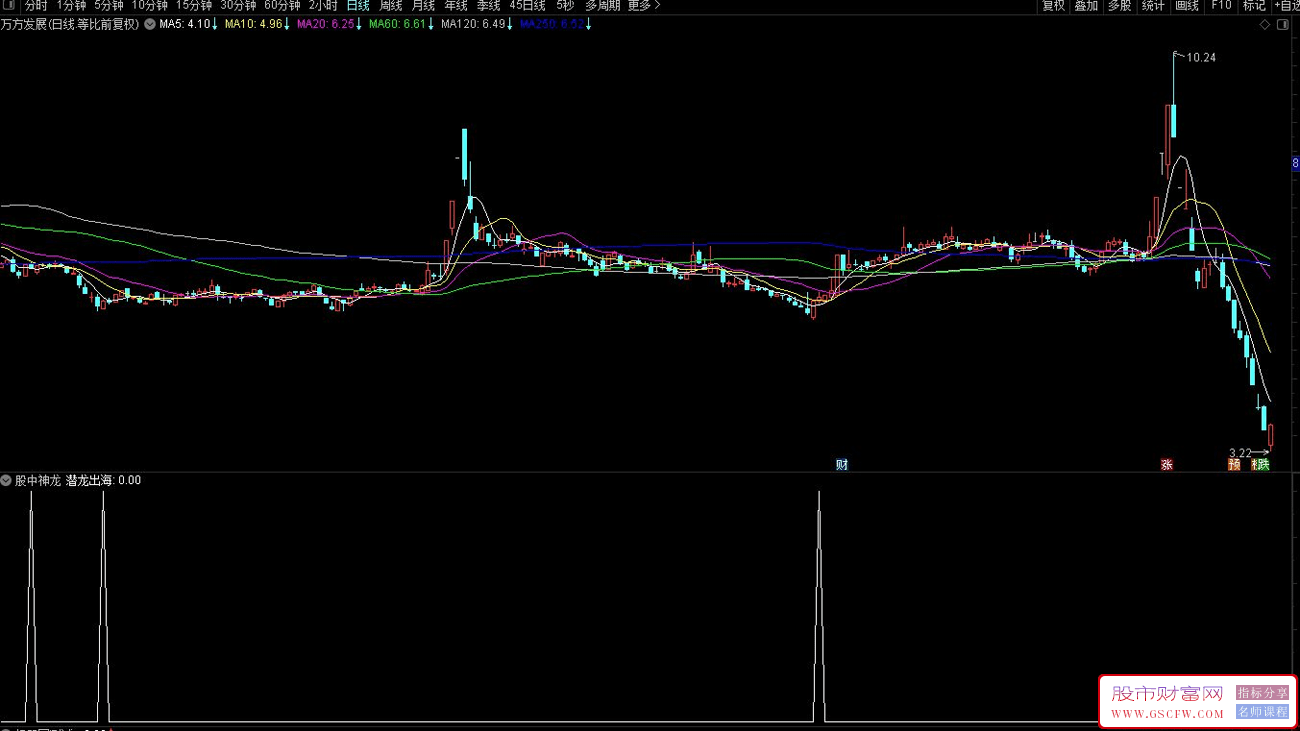Click the 10.24 high price label
This screenshot has height=731, width=1300.
(1201, 58)
